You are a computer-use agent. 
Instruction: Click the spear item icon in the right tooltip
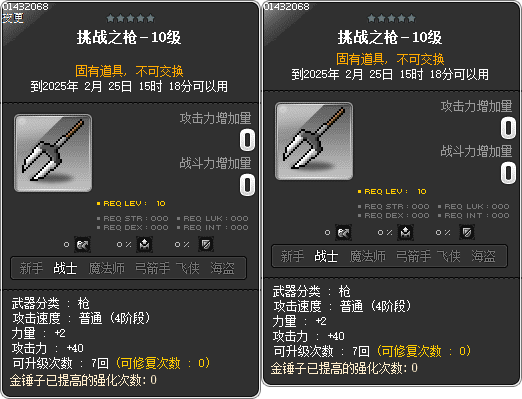(x=314, y=141)
